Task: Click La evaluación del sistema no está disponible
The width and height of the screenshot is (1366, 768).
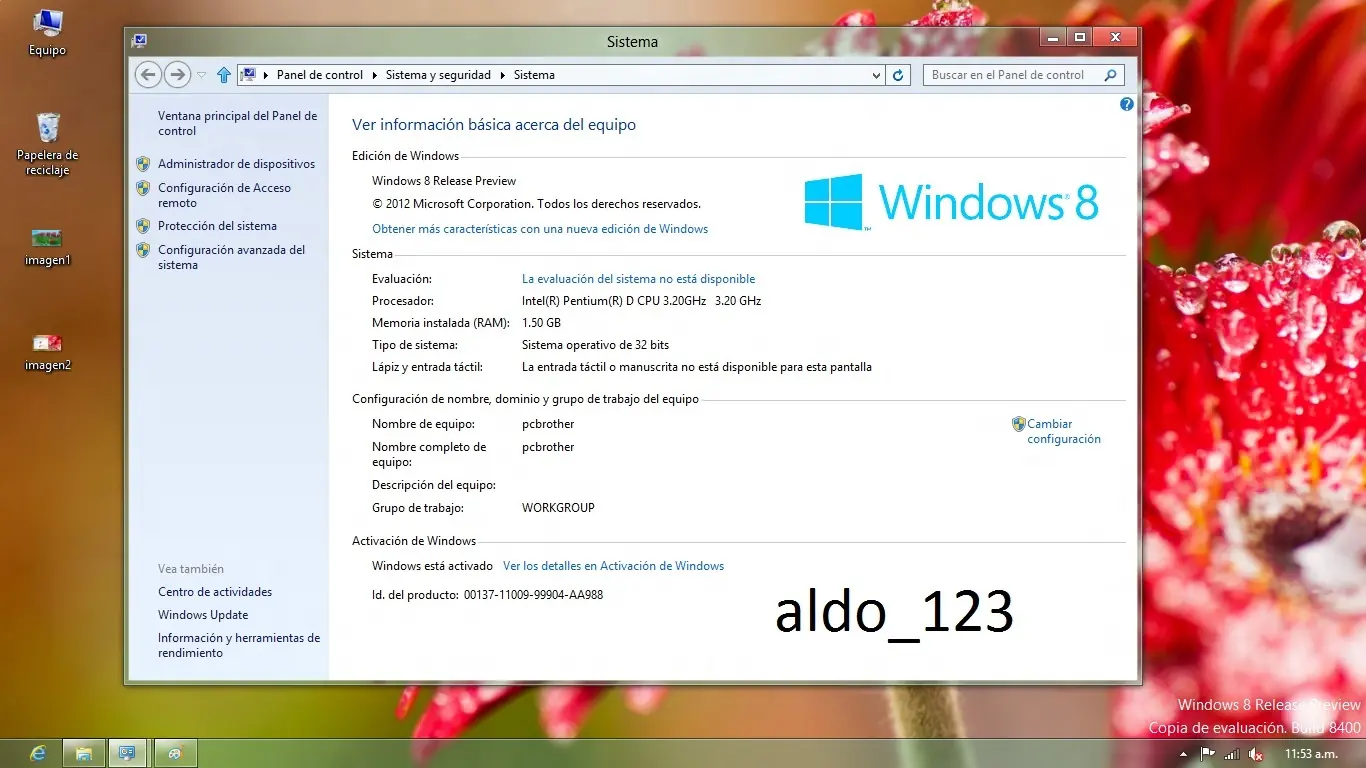Action: (638, 279)
